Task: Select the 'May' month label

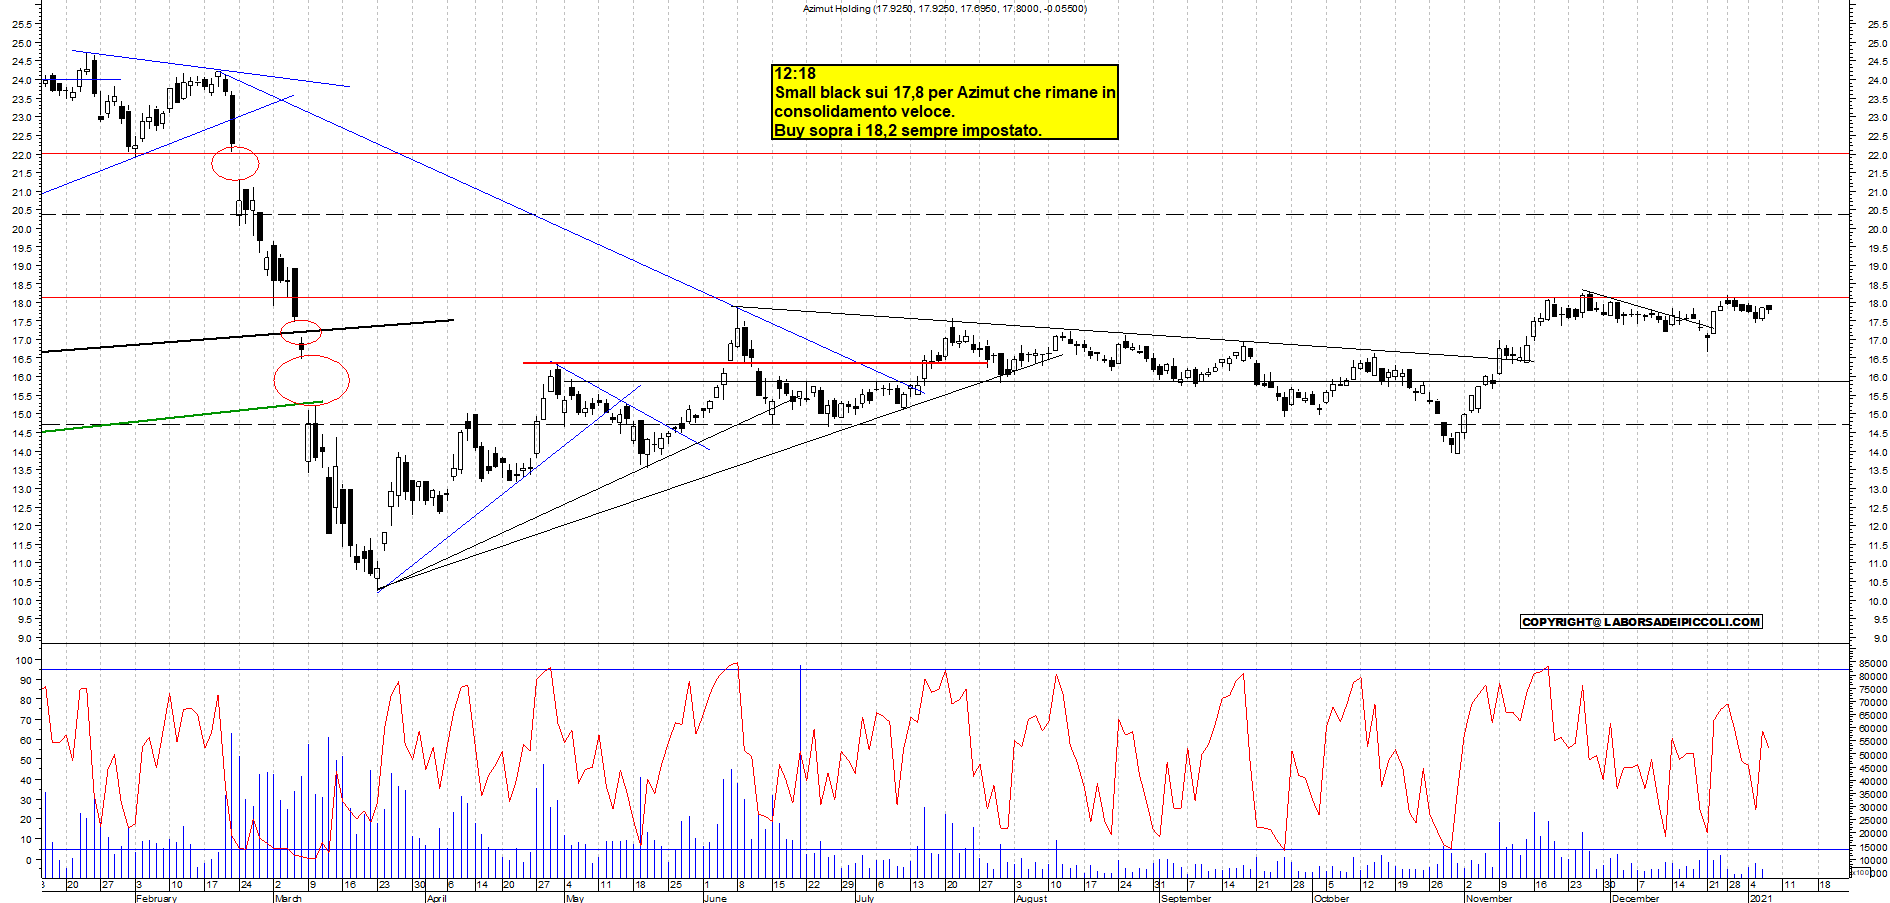Action: (x=574, y=898)
